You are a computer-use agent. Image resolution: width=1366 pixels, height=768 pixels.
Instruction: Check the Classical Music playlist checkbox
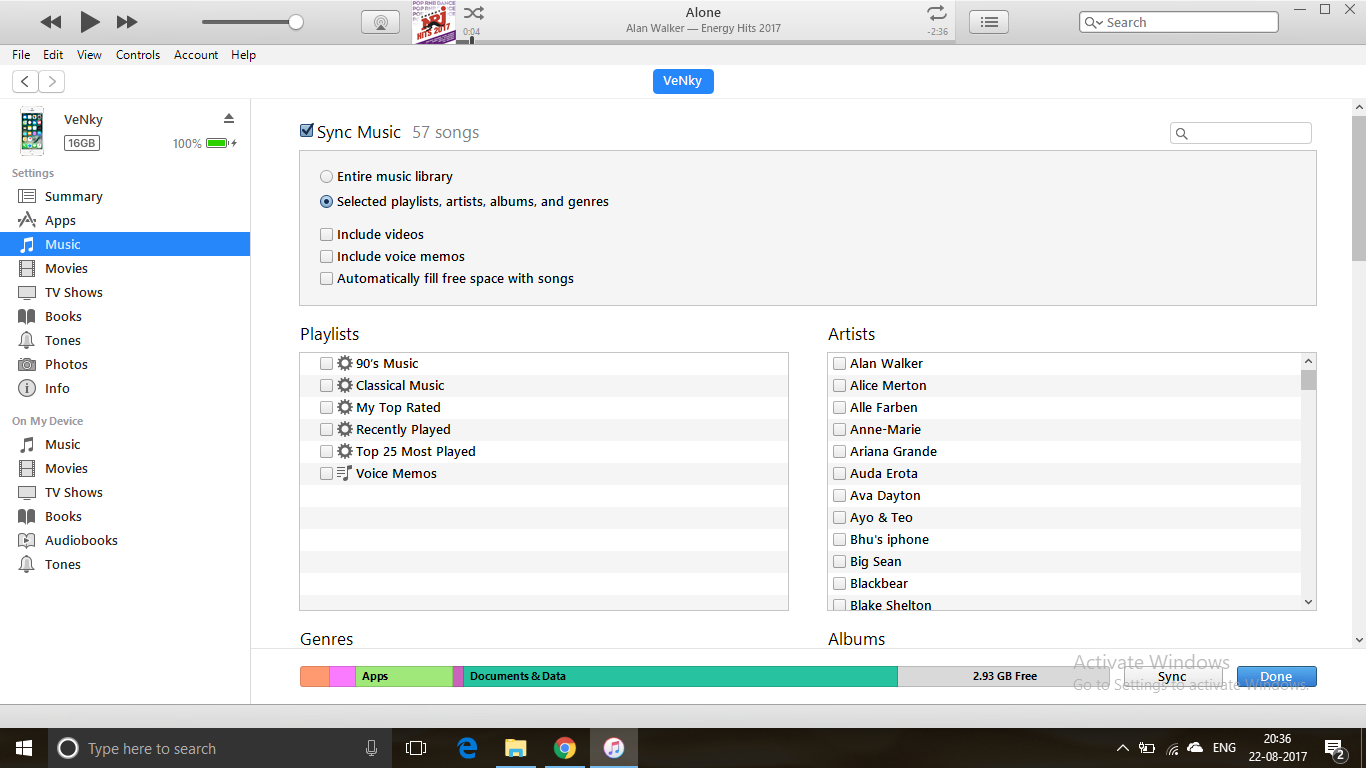327,386
